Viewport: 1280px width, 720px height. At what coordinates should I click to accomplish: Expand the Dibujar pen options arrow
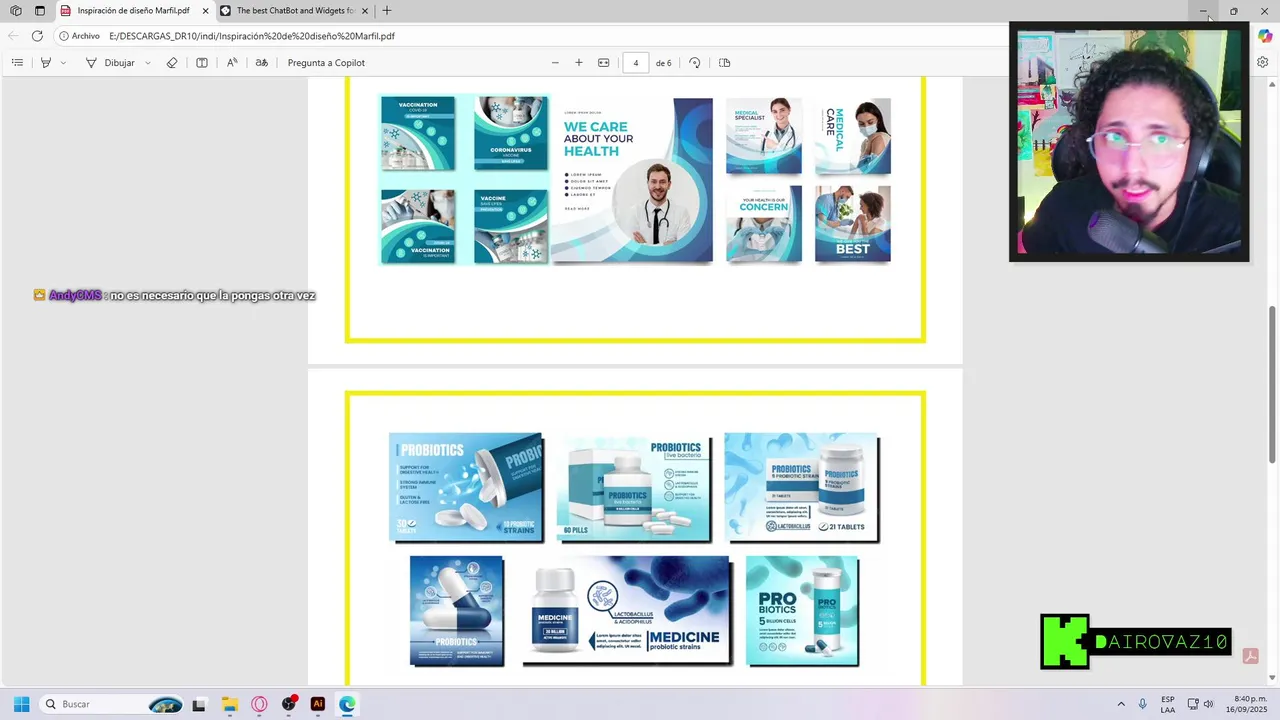click(148, 63)
